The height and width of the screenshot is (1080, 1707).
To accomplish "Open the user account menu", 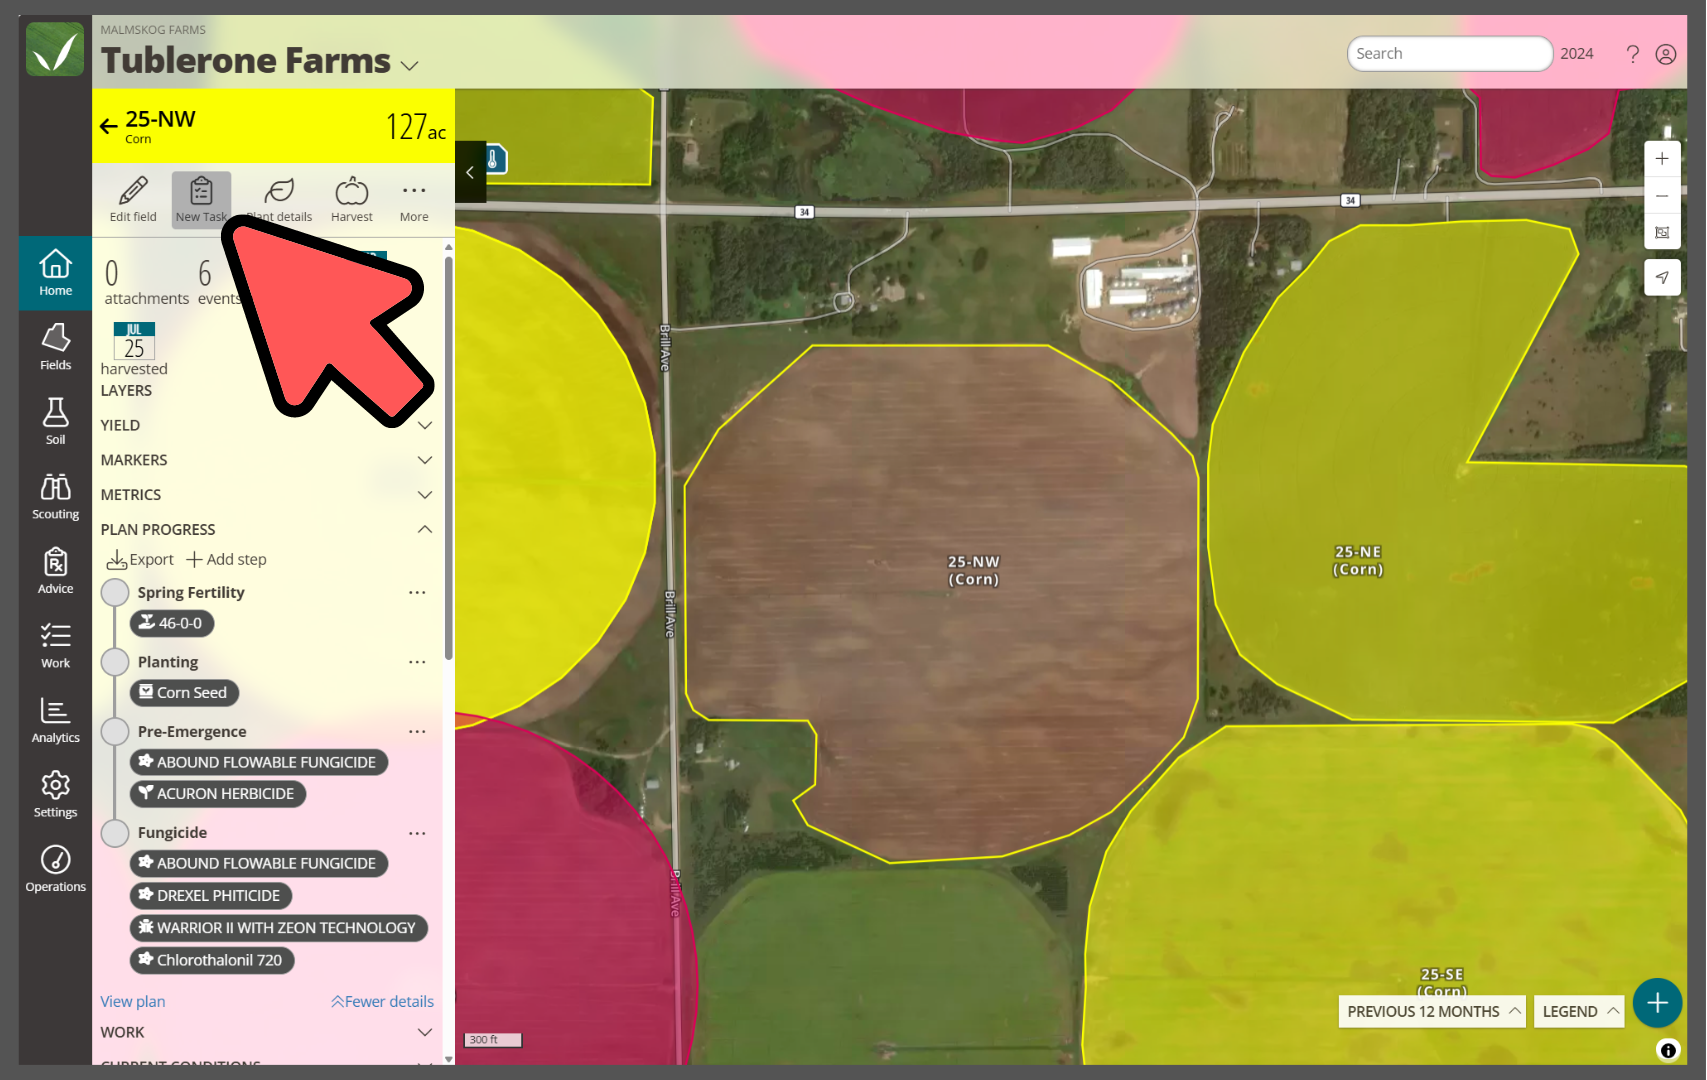I will pyautogui.click(x=1666, y=54).
